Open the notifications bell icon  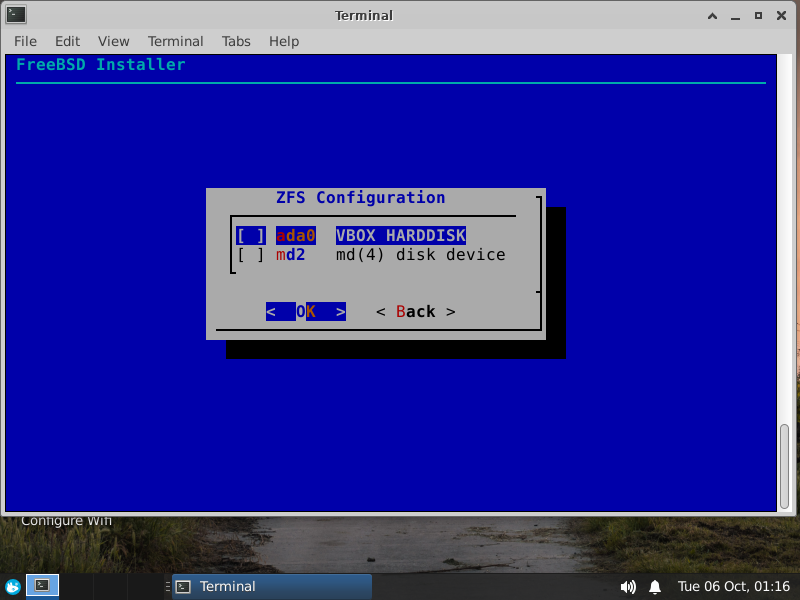tap(655, 587)
